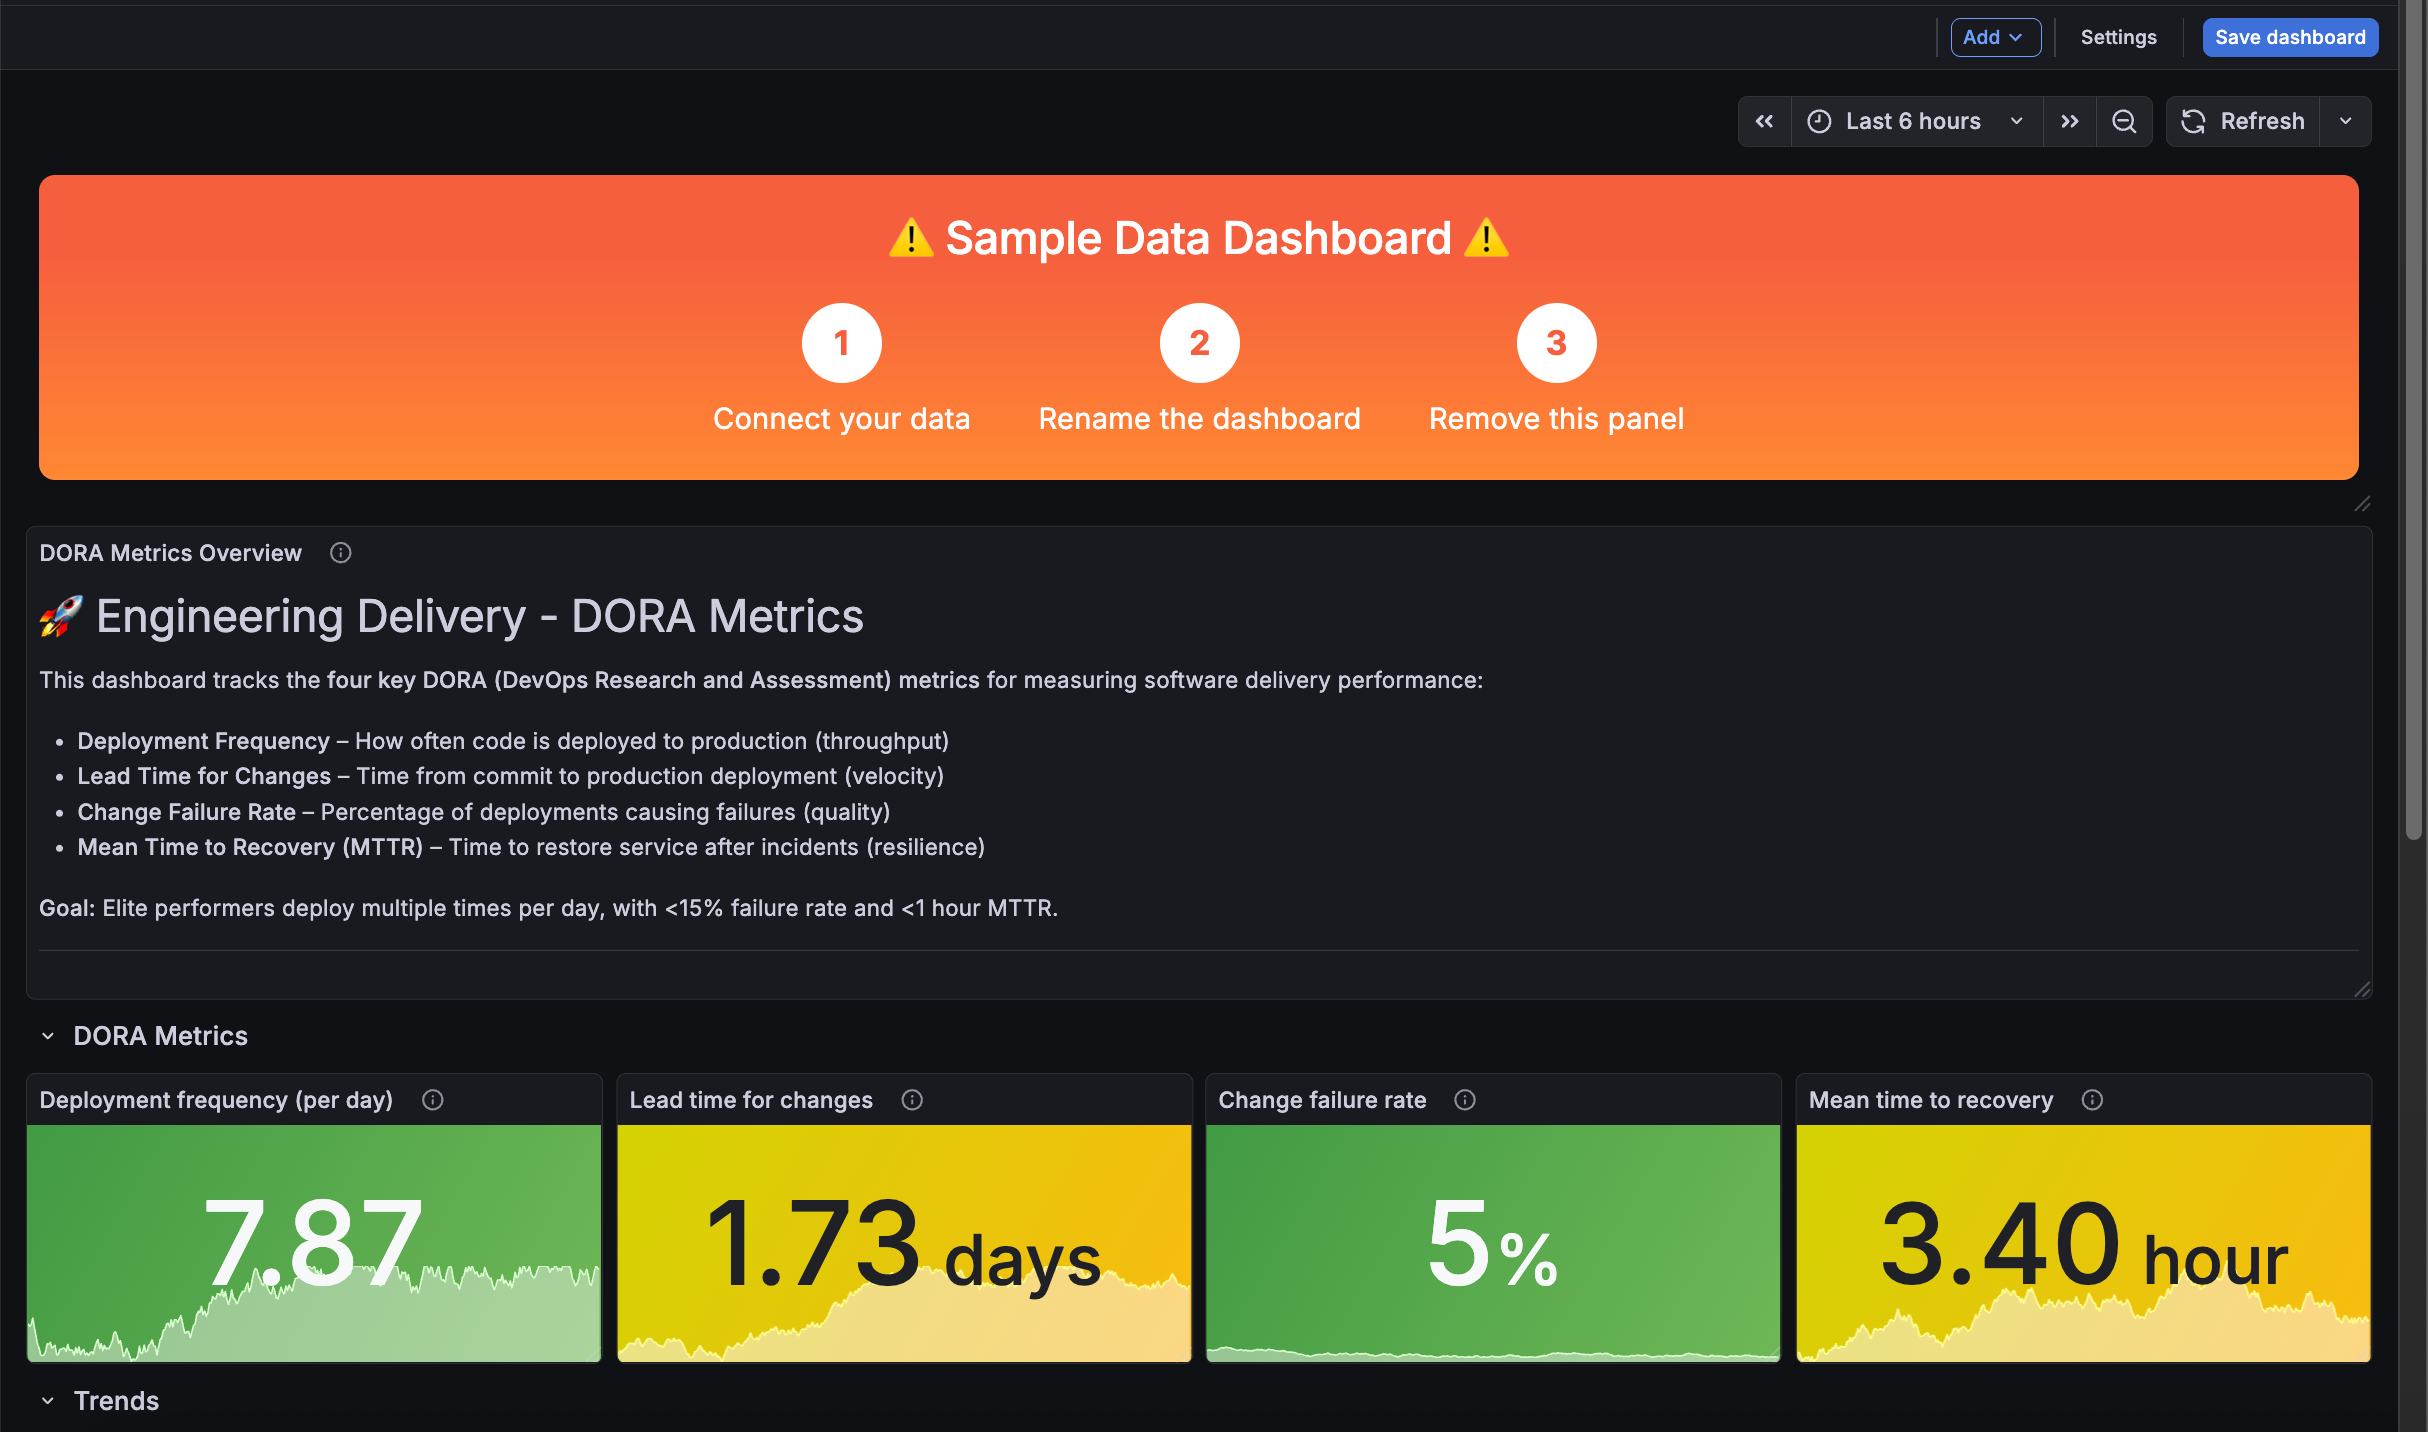Show info for Lead time for changes panel
This screenshot has width=2428, height=1432.
(912, 1100)
